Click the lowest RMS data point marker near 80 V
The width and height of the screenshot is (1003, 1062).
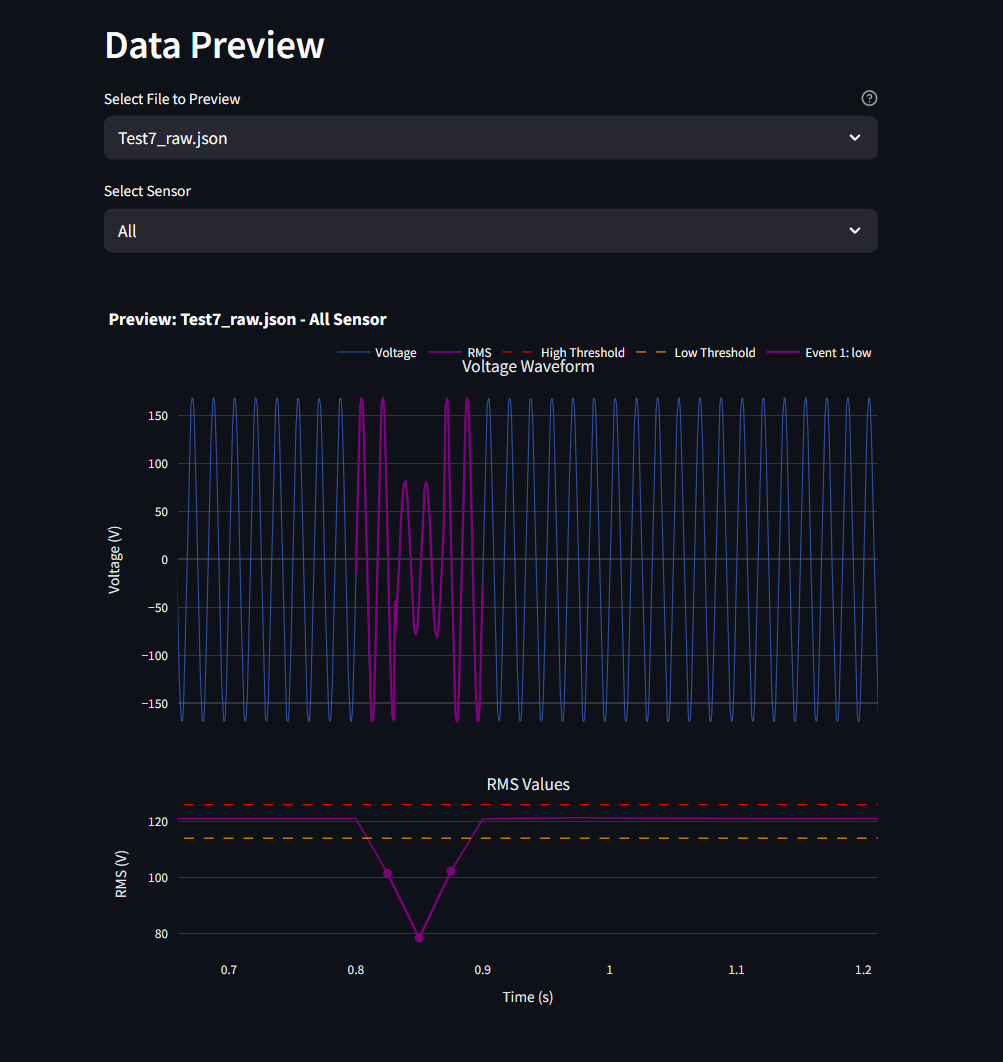[x=419, y=938]
